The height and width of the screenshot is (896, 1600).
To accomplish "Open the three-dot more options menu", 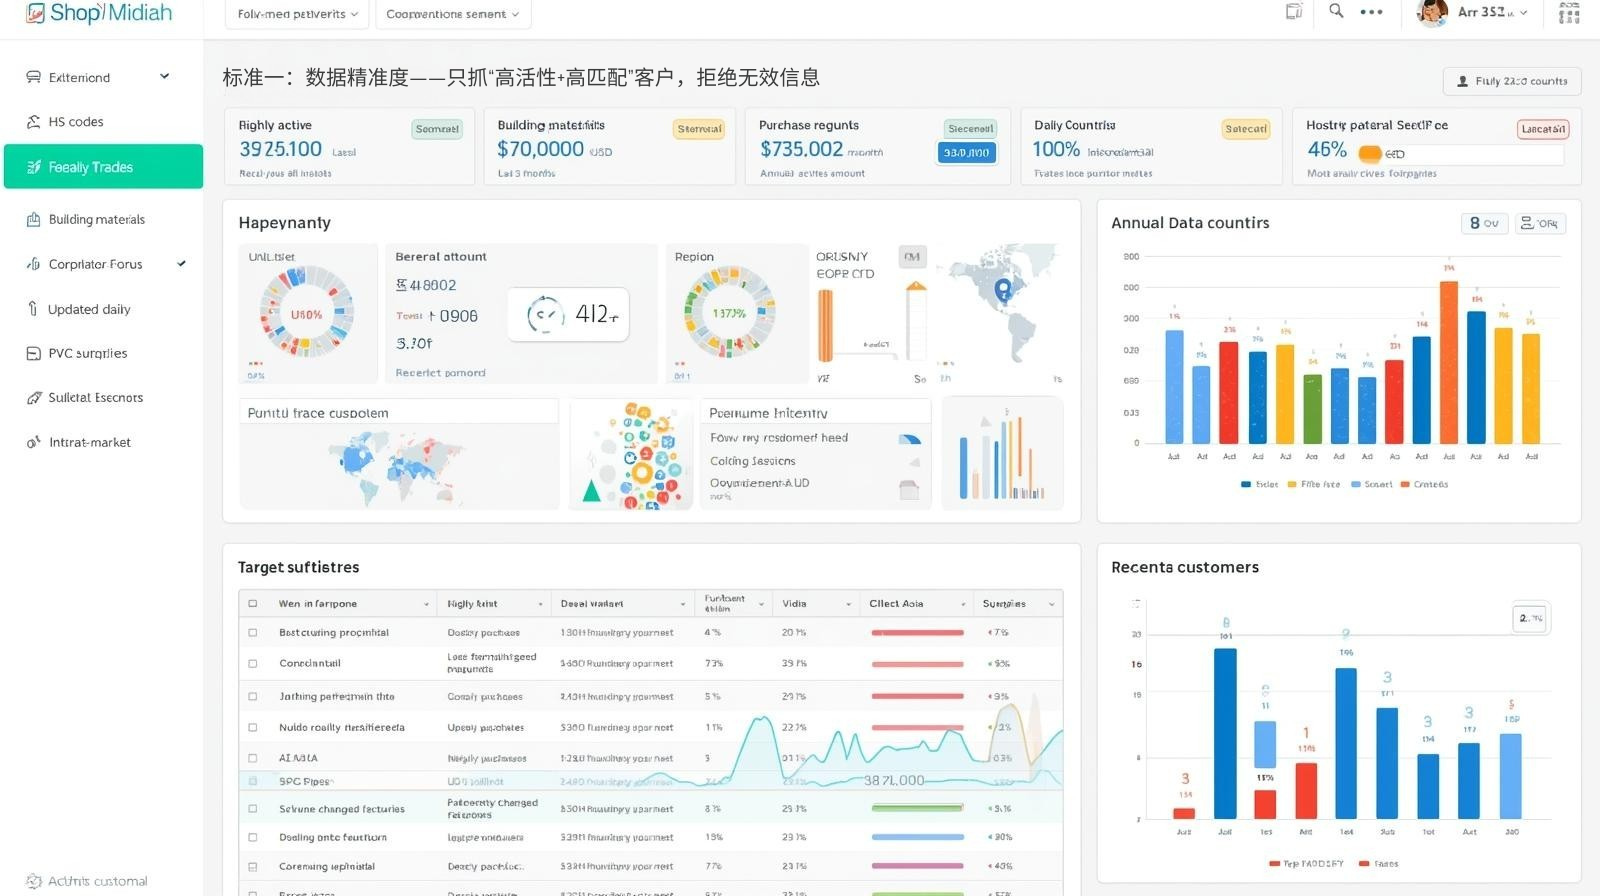I will pos(1371,12).
